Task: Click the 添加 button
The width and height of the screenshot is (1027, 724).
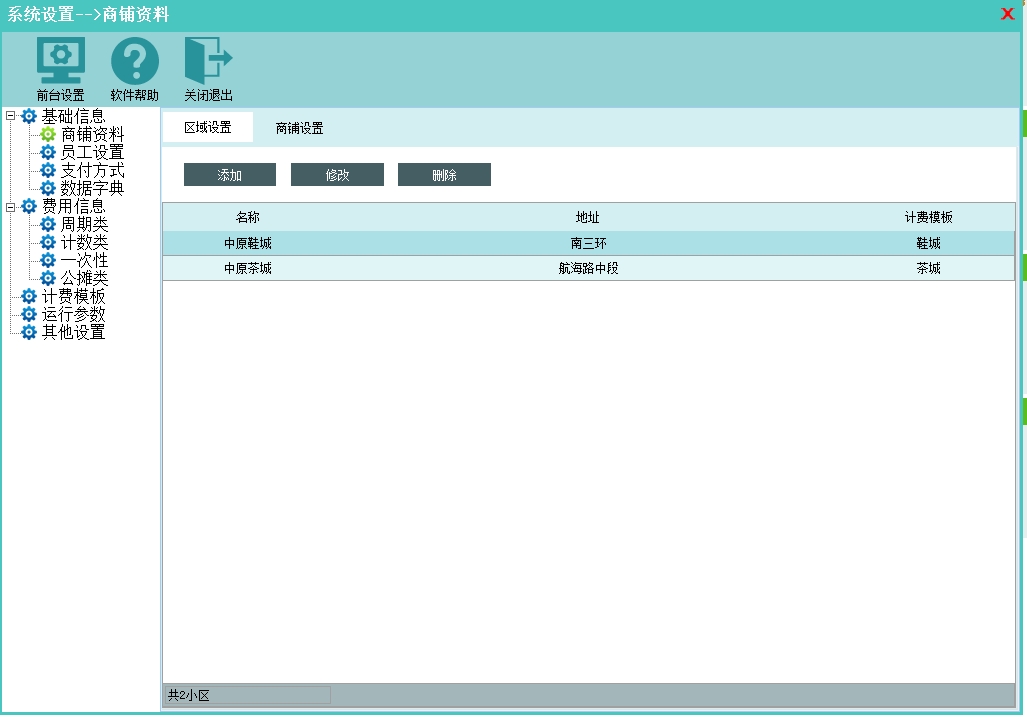Action: click(x=229, y=175)
